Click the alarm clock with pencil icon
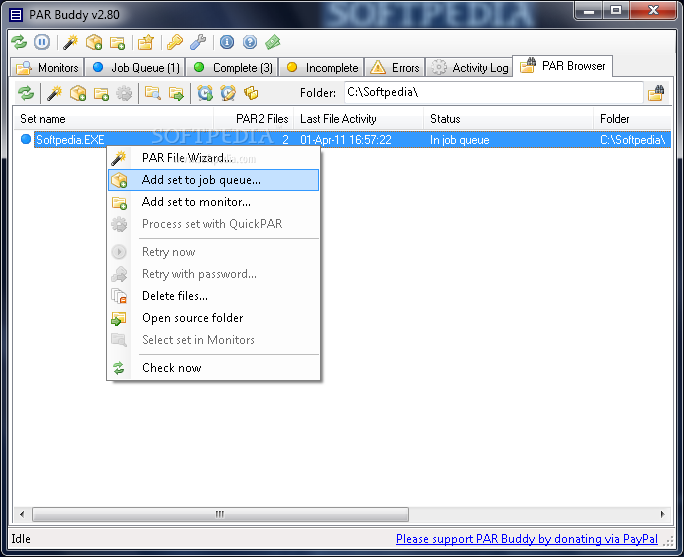The width and height of the screenshot is (684, 557). point(228,93)
